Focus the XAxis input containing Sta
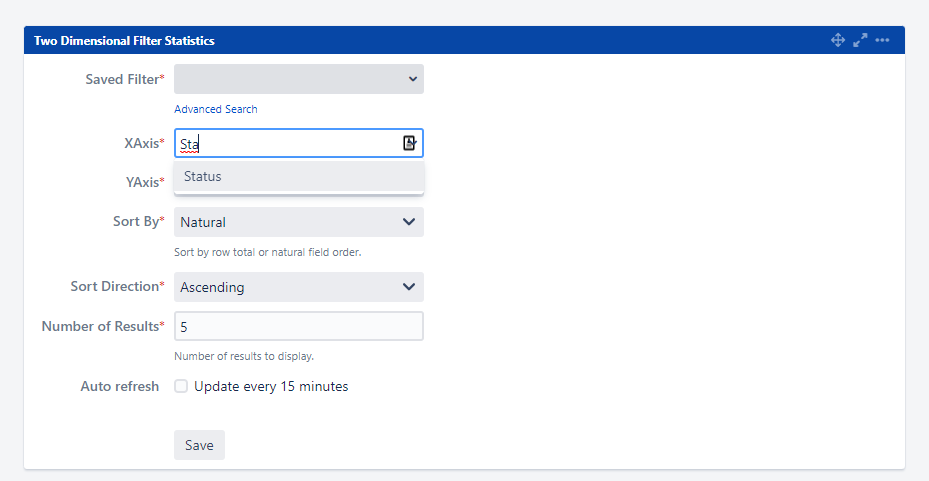This screenshot has width=929, height=481. click(x=299, y=143)
